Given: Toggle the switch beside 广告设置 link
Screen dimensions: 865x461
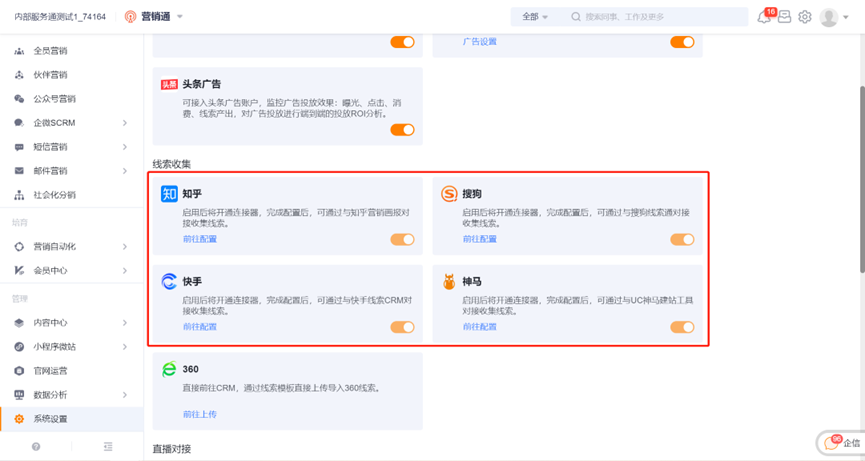Looking at the screenshot, I should (682, 42).
